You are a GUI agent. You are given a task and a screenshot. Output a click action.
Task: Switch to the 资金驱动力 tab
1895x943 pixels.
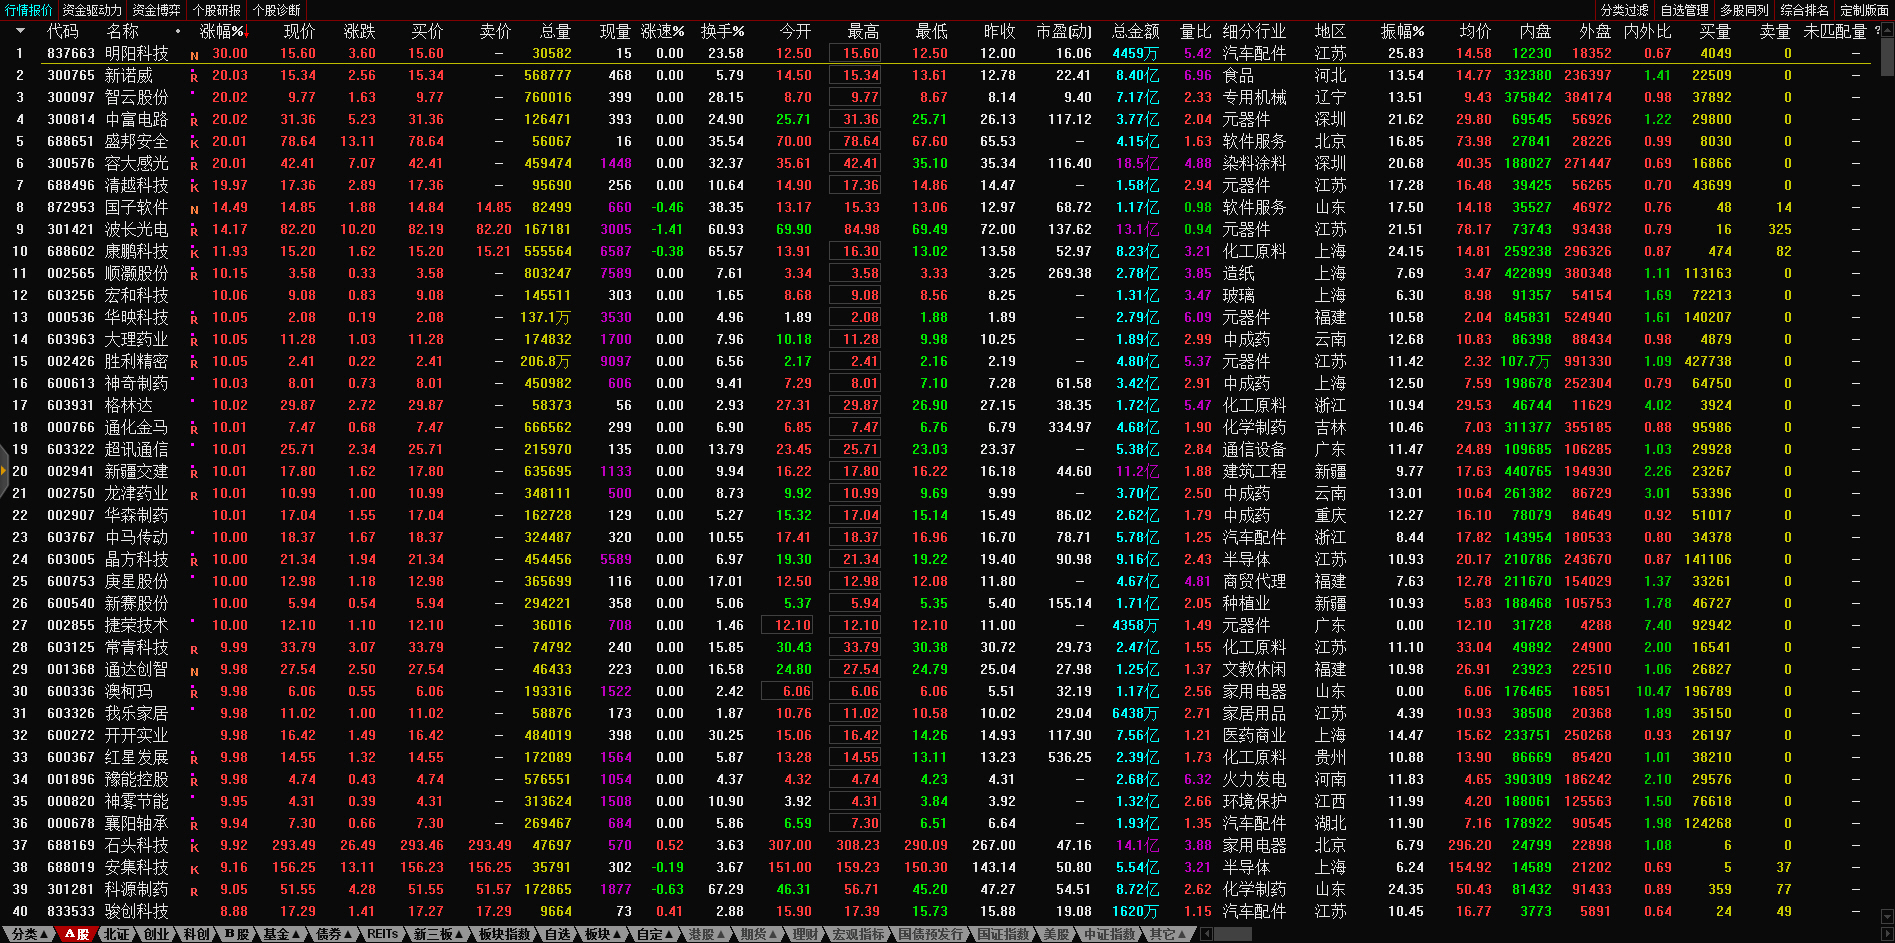[92, 10]
